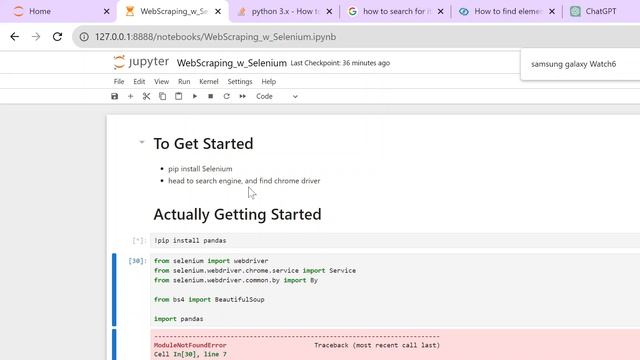This screenshot has height=360, width=640.
Task: Open the Edit menu
Action: pyautogui.click(x=139, y=82)
